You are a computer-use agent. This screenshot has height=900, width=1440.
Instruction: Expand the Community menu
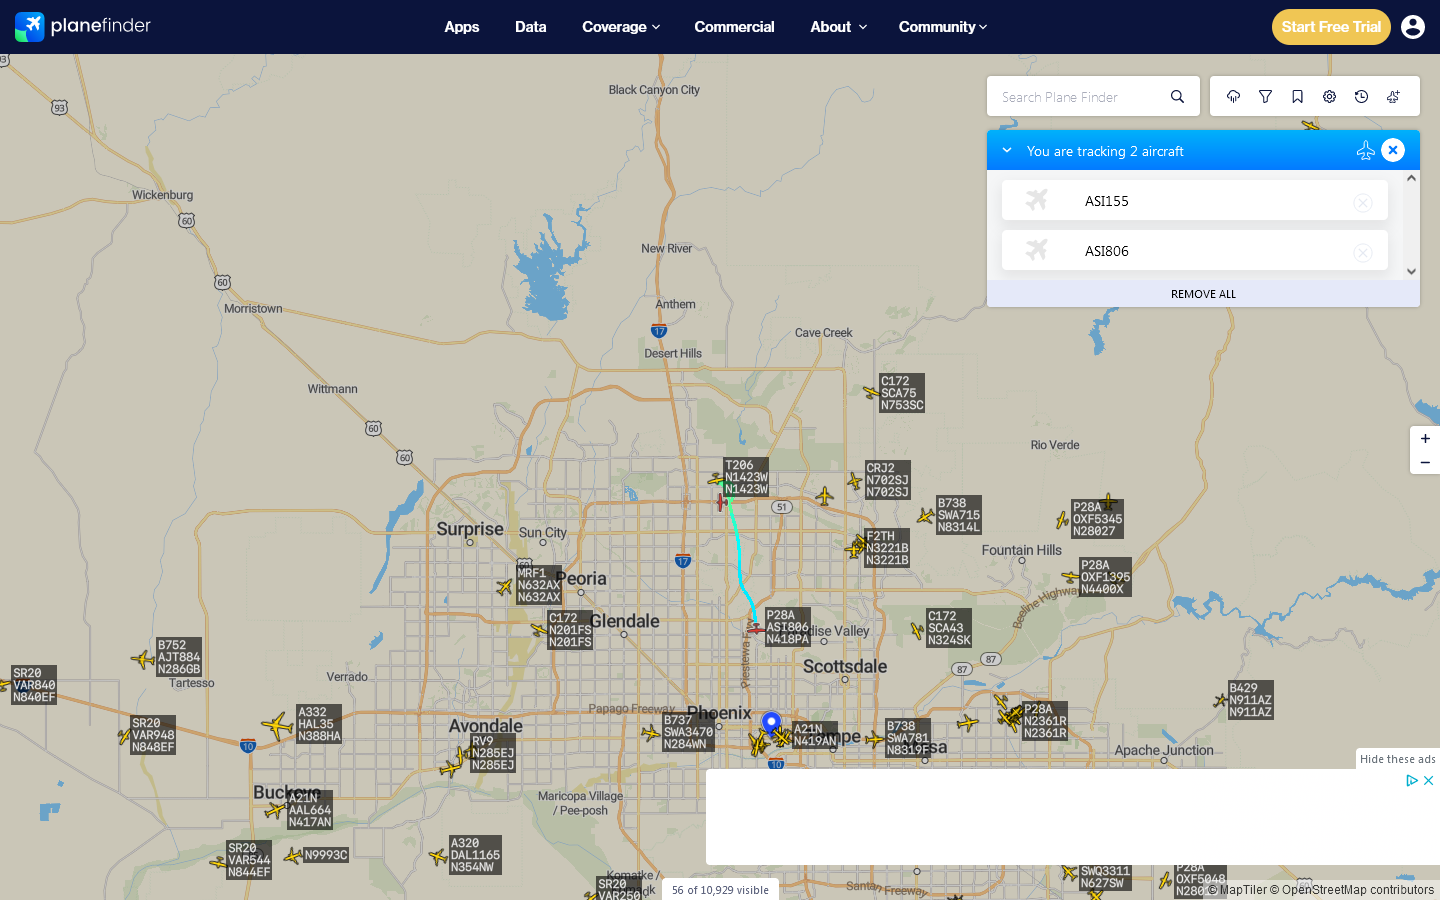tap(943, 27)
